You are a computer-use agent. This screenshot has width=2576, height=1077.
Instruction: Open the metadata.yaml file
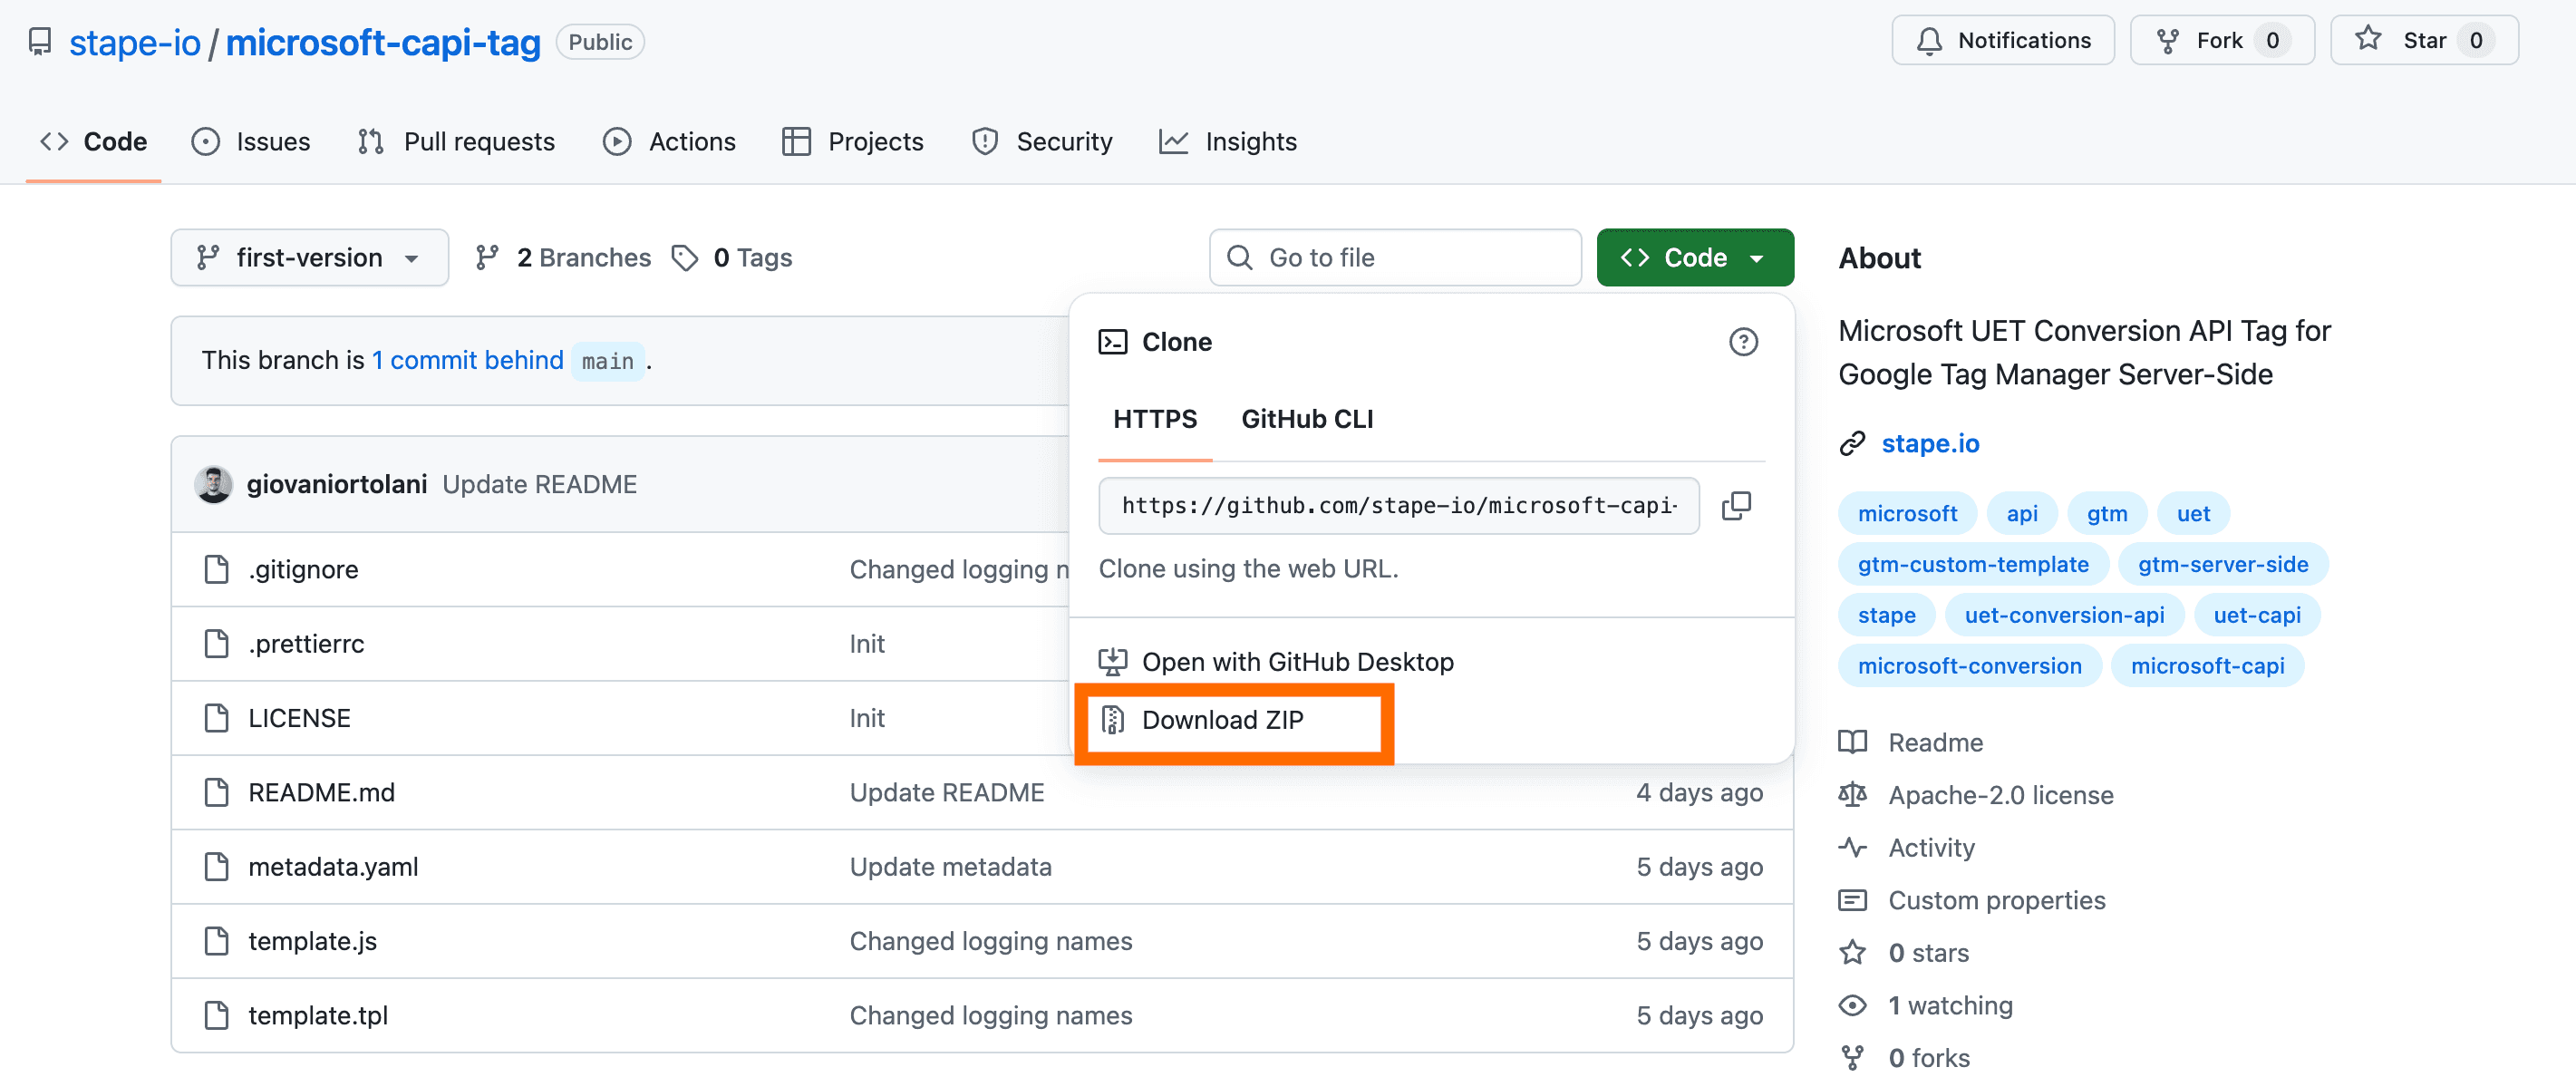(x=333, y=867)
